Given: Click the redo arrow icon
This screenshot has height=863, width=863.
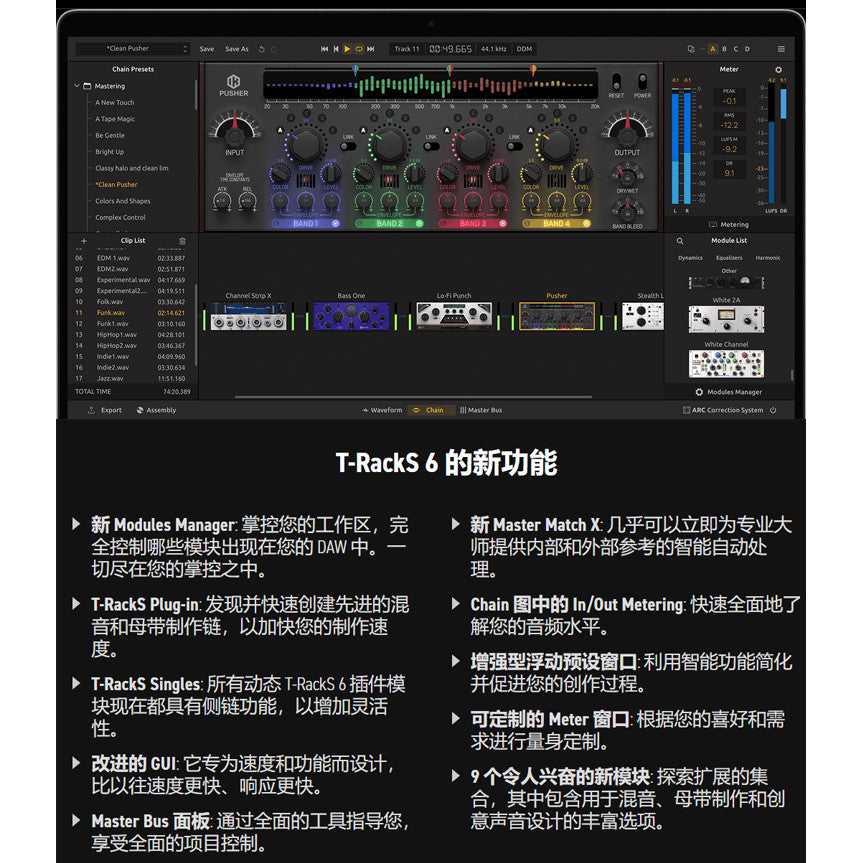Looking at the screenshot, I should 274,49.
